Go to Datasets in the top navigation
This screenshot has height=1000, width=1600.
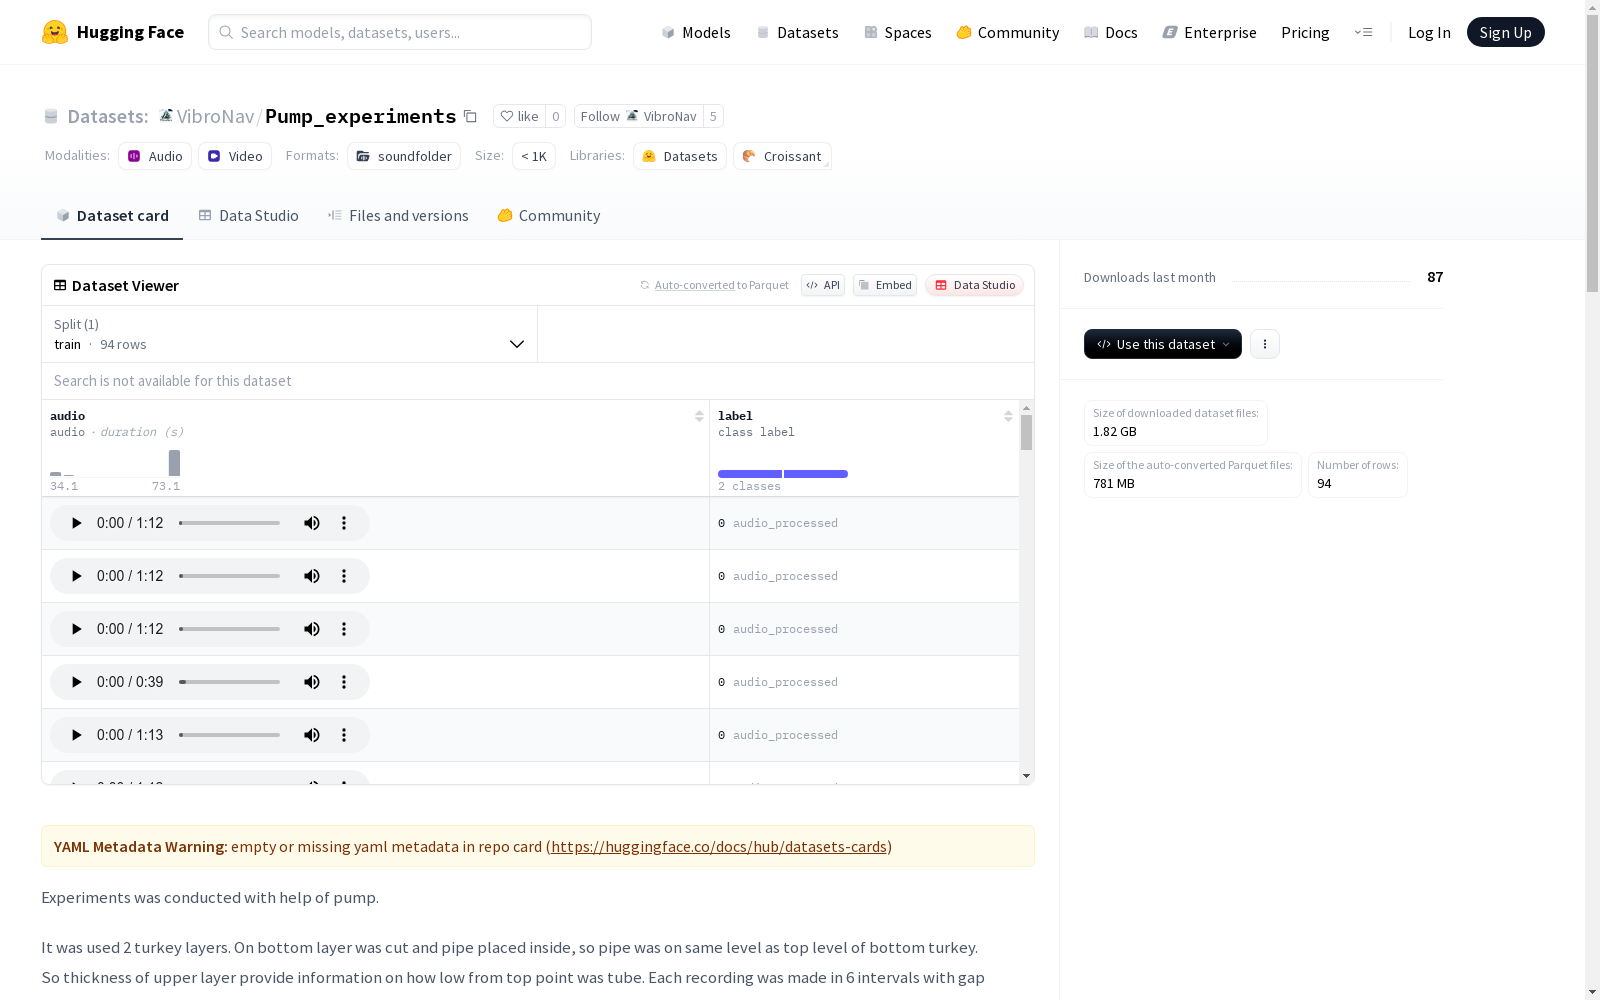coord(797,32)
